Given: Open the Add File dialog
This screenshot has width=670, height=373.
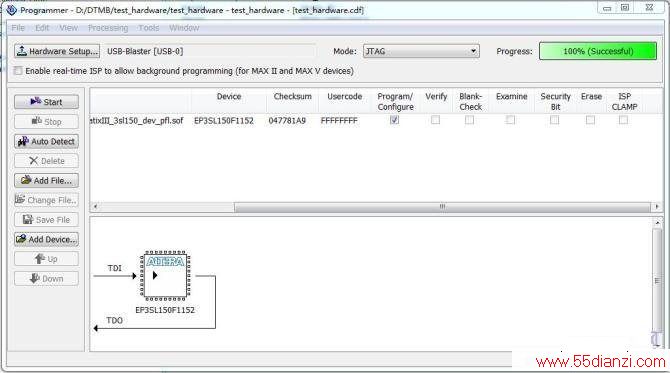Looking at the screenshot, I should tap(46, 180).
